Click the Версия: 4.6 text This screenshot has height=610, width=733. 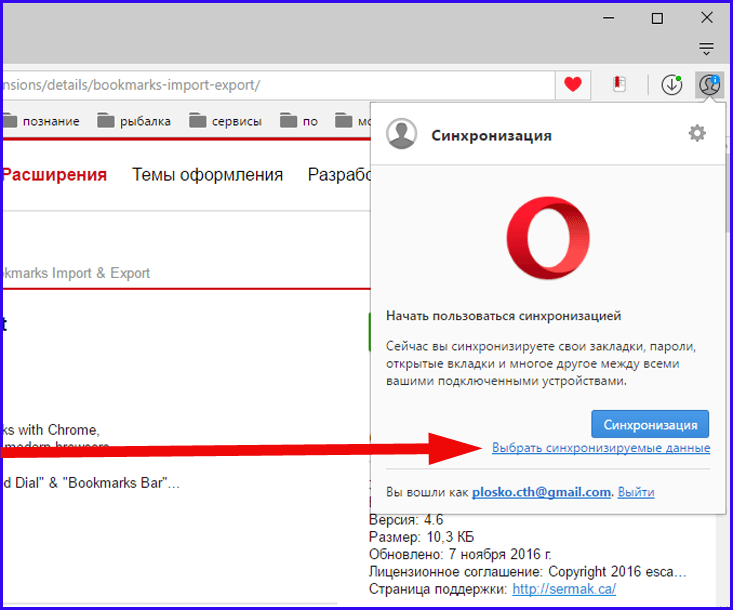[406, 520]
